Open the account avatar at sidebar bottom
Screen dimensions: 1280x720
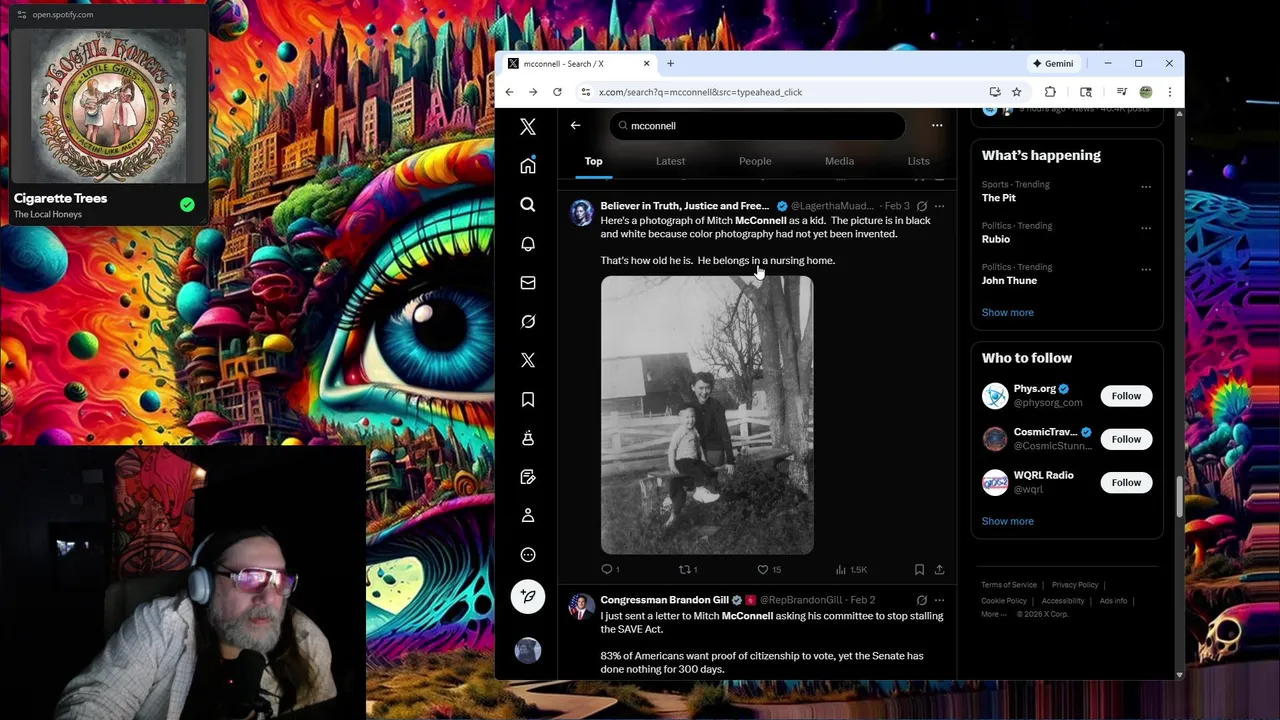[x=528, y=650]
